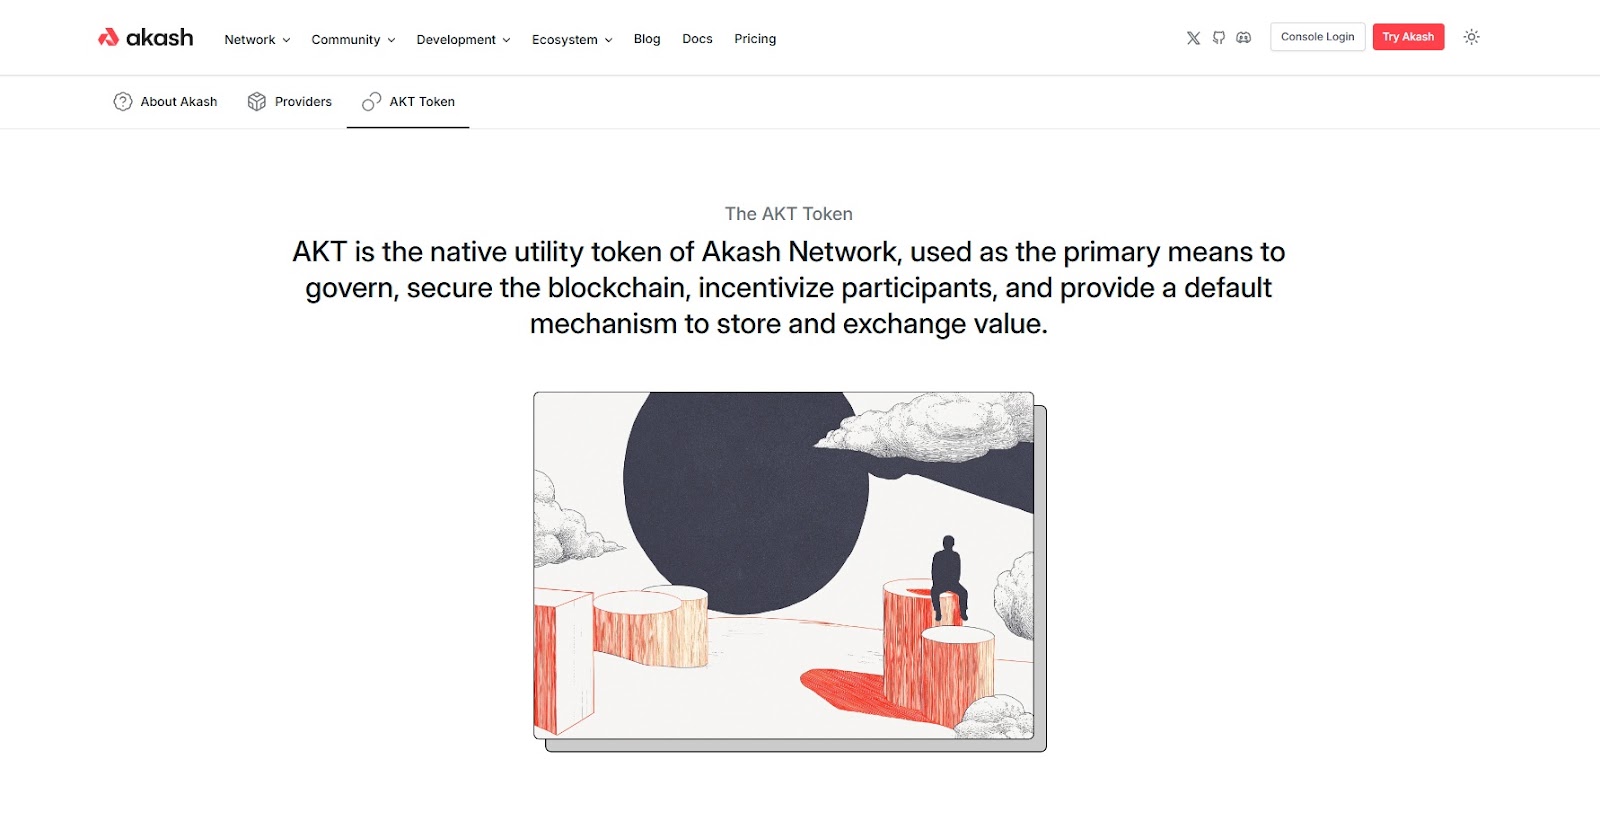Click the red Try Akash button
This screenshot has height=821, width=1600.
click(x=1408, y=37)
